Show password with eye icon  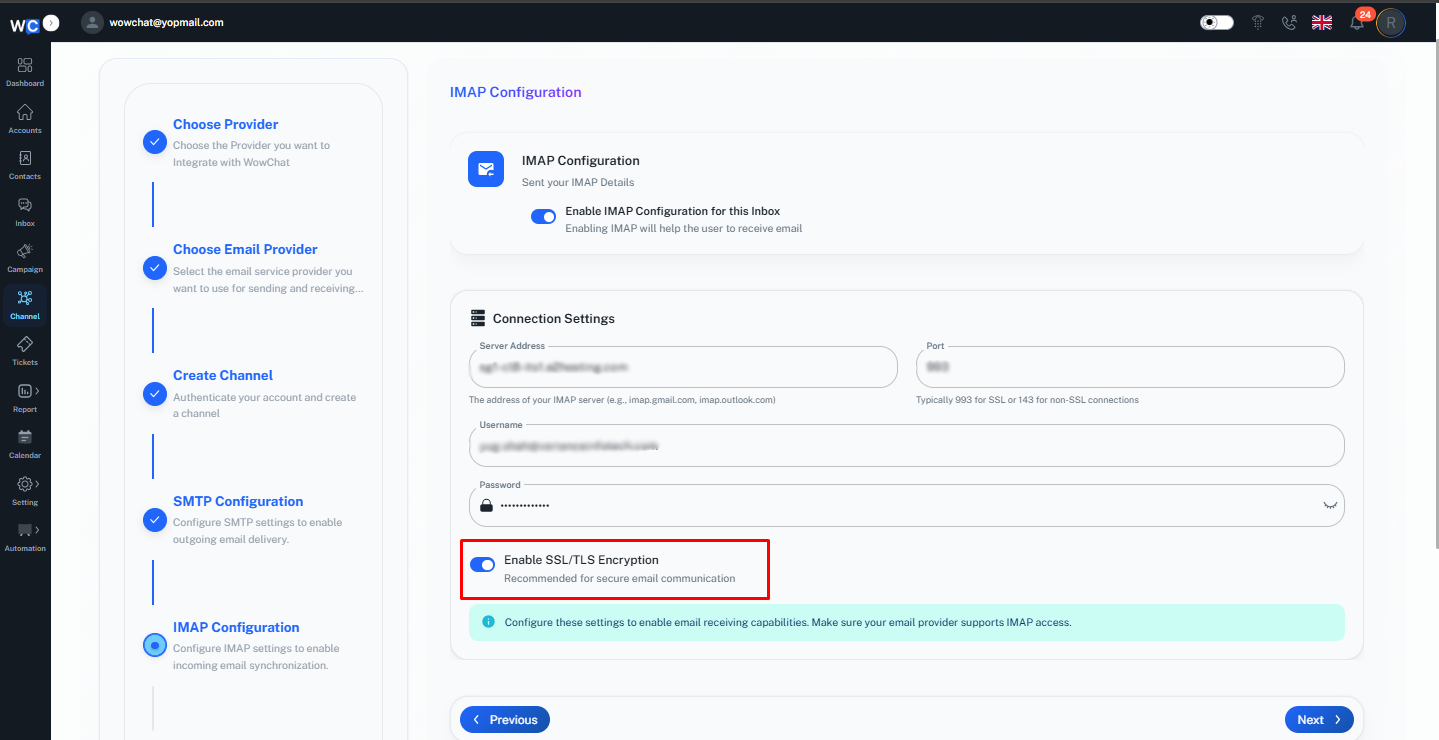click(1330, 505)
